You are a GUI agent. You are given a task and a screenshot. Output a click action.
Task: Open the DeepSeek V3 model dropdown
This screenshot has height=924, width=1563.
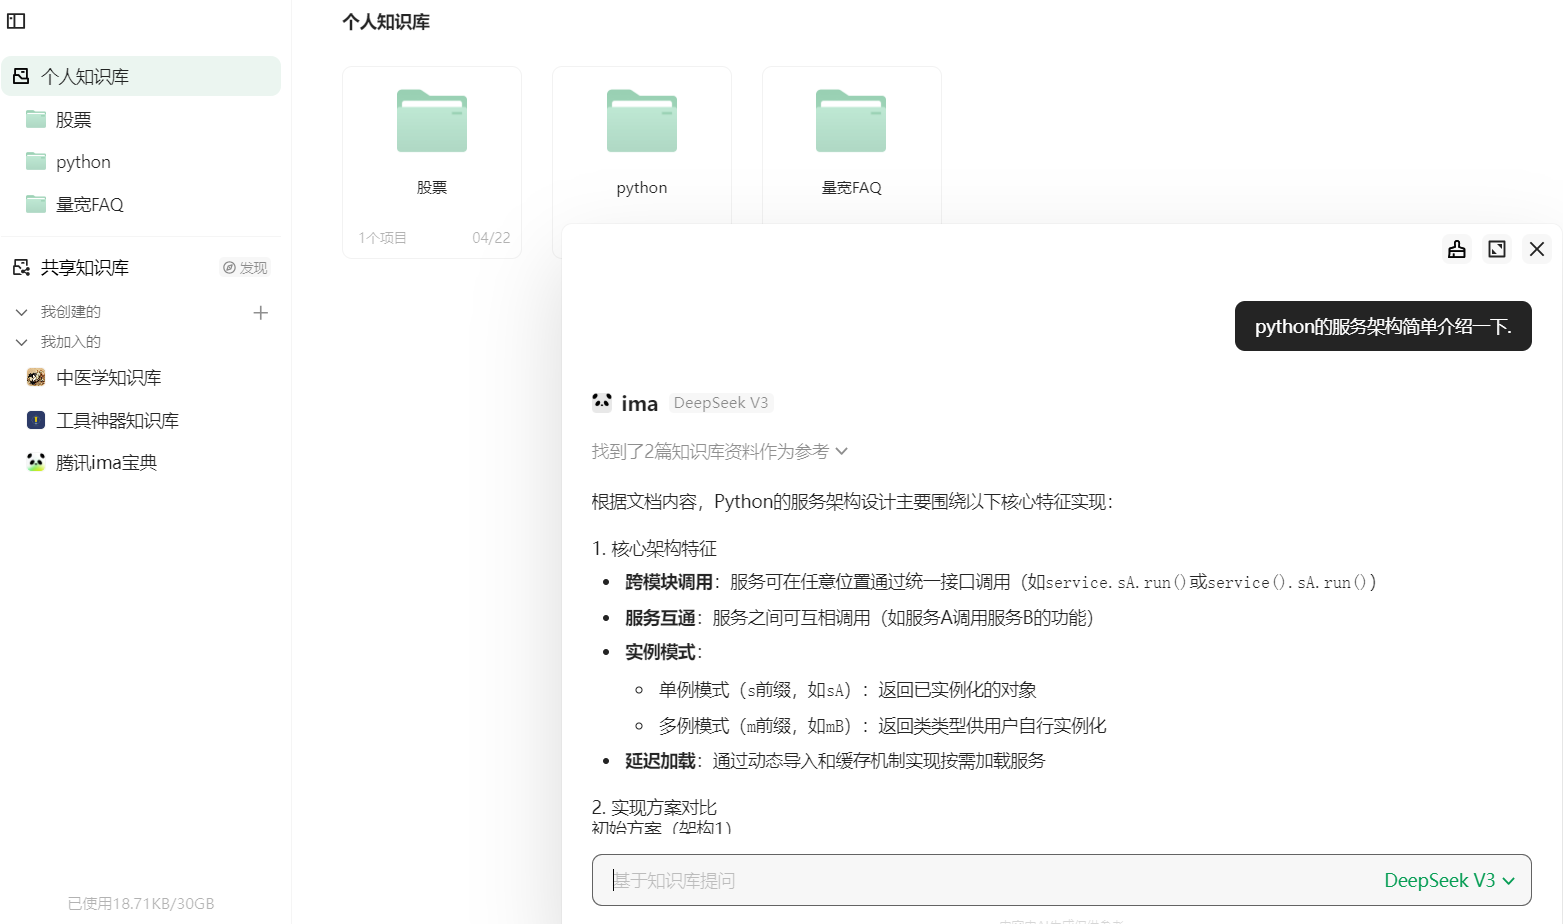pos(1449,880)
